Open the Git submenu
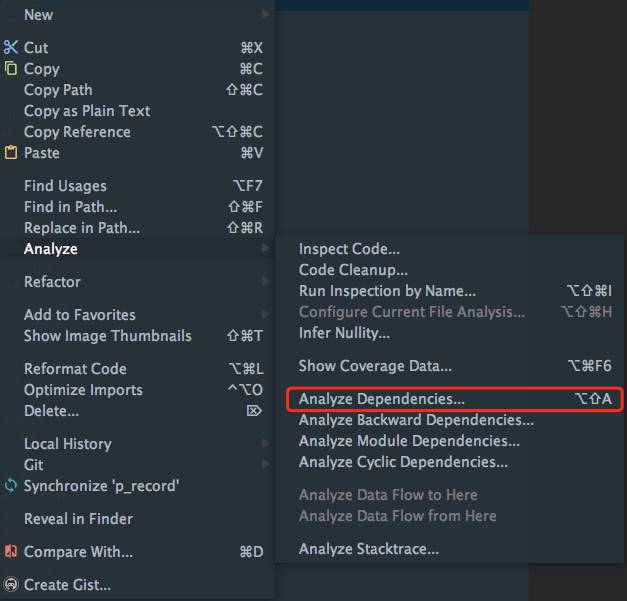Screen dimensions: 627x601 pyautogui.click(x=34, y=465)
